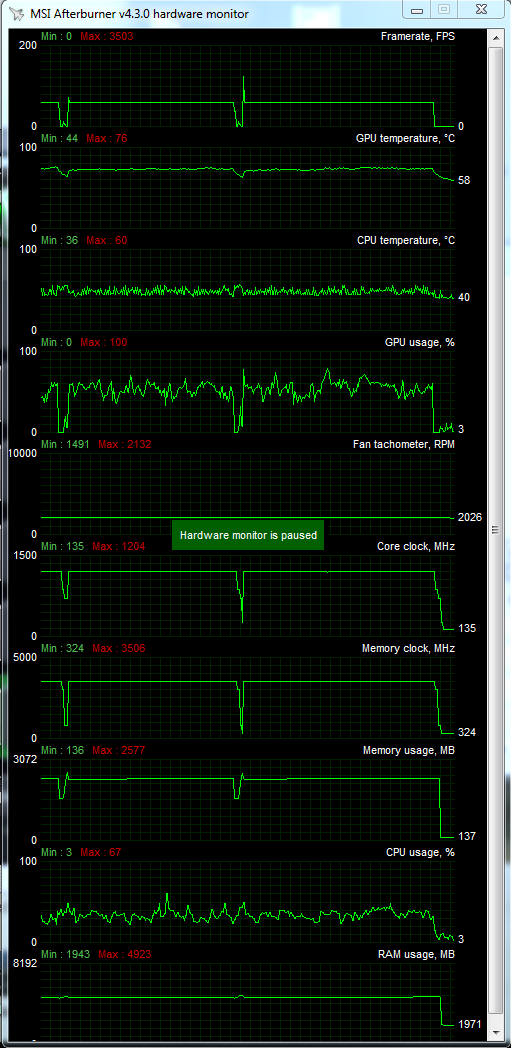Click RAM usage 'Min : 1943' value
Screen dimensions: 511x1048
click(x=65, y=954)
